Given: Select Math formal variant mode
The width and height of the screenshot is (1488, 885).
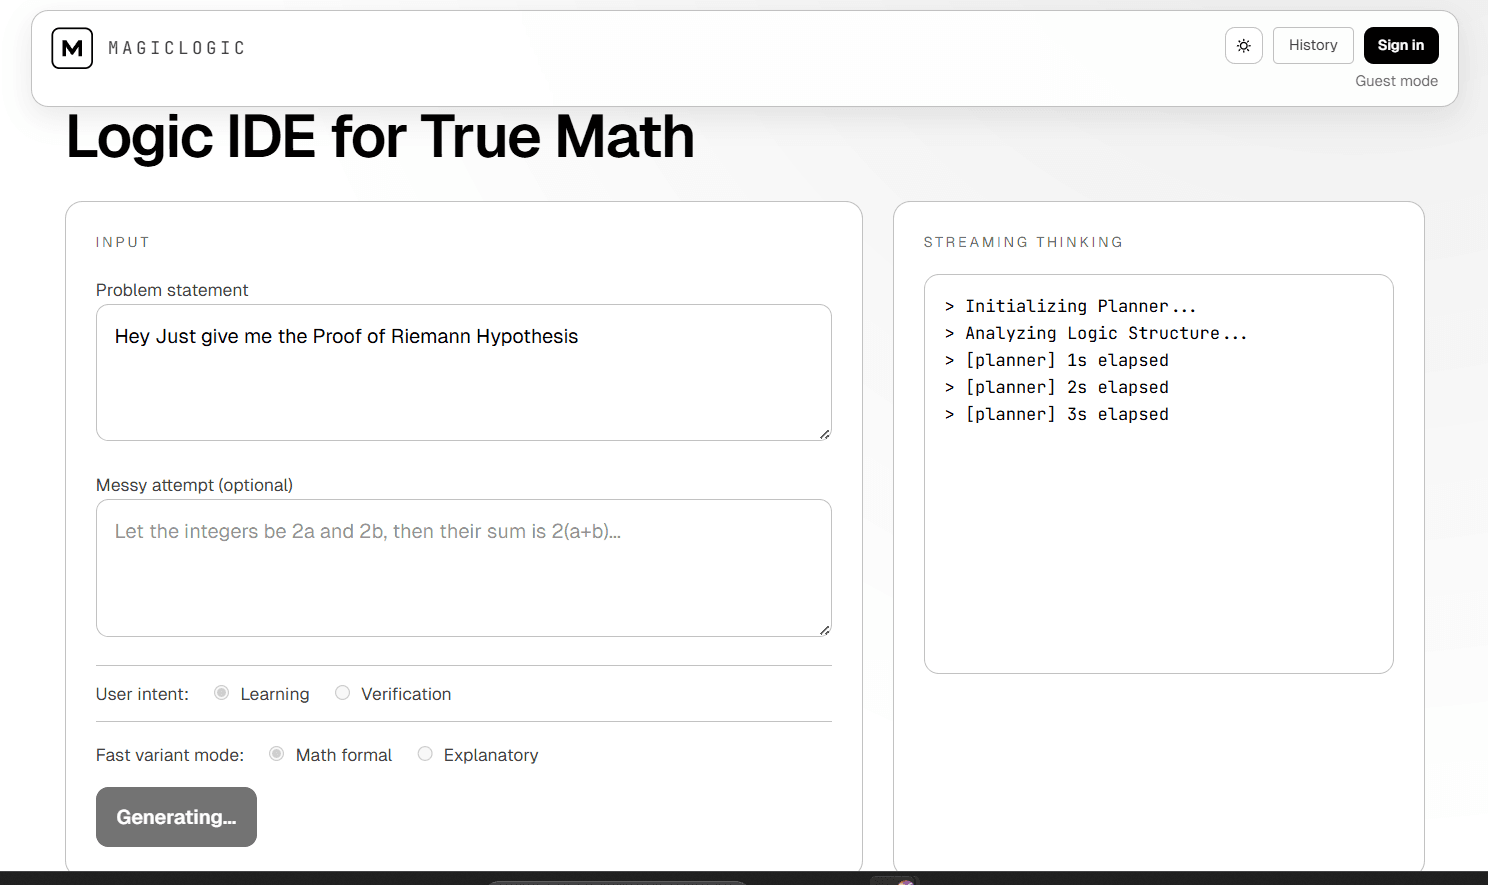Looking at the screenshot, I should 276,753.
